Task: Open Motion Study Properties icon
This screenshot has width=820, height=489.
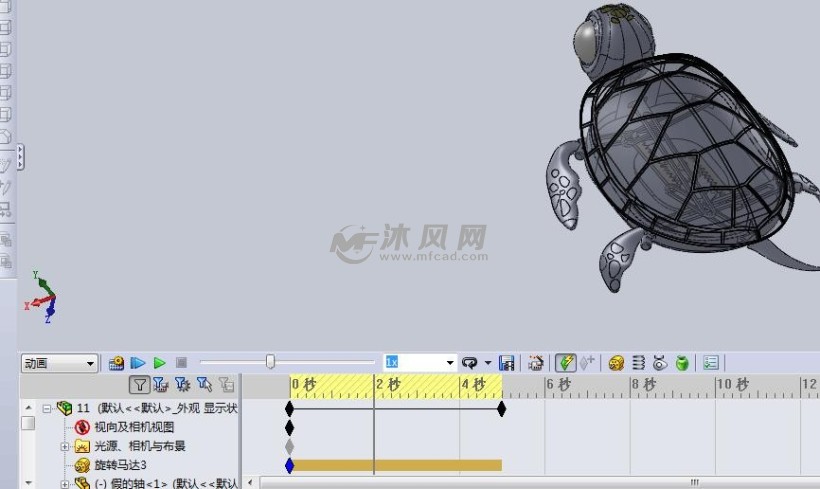Action: [x=711, y=363]
